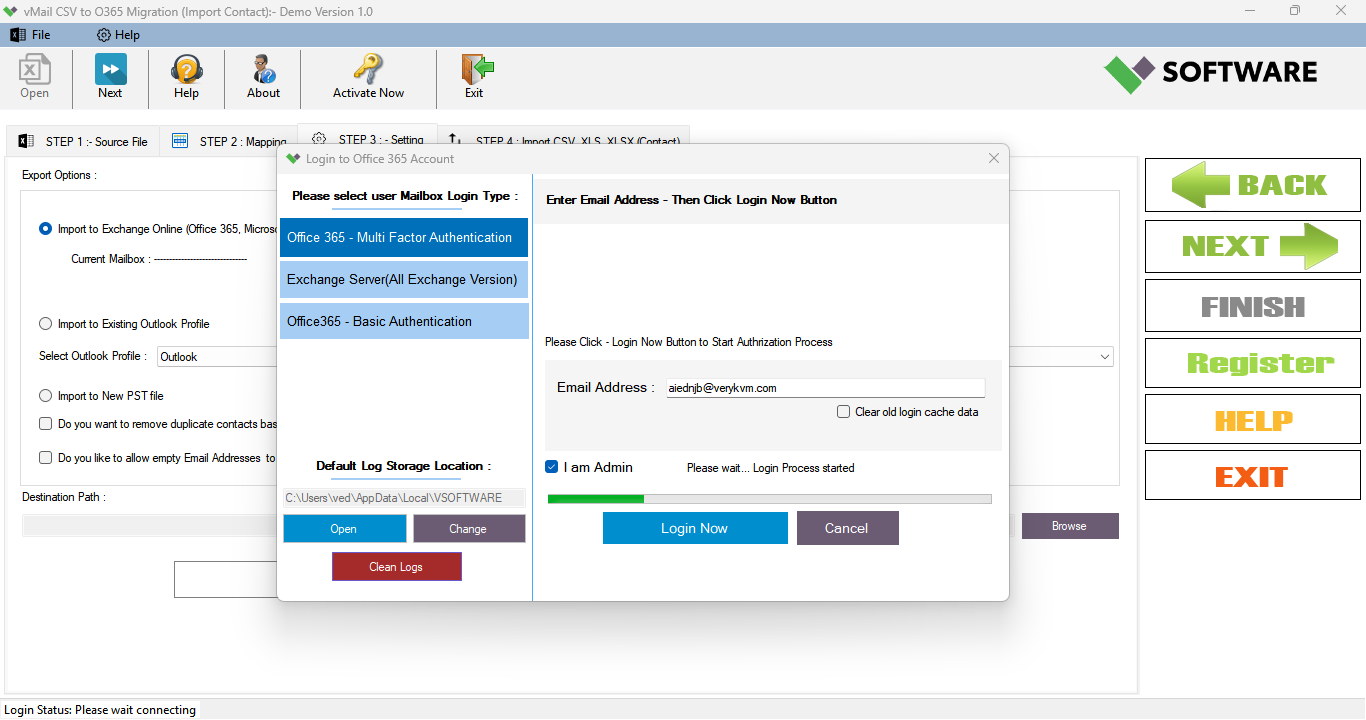Screen dimensions: 1366x720
Task: Click the yellow HELP side button
Action: point(1252,419)
